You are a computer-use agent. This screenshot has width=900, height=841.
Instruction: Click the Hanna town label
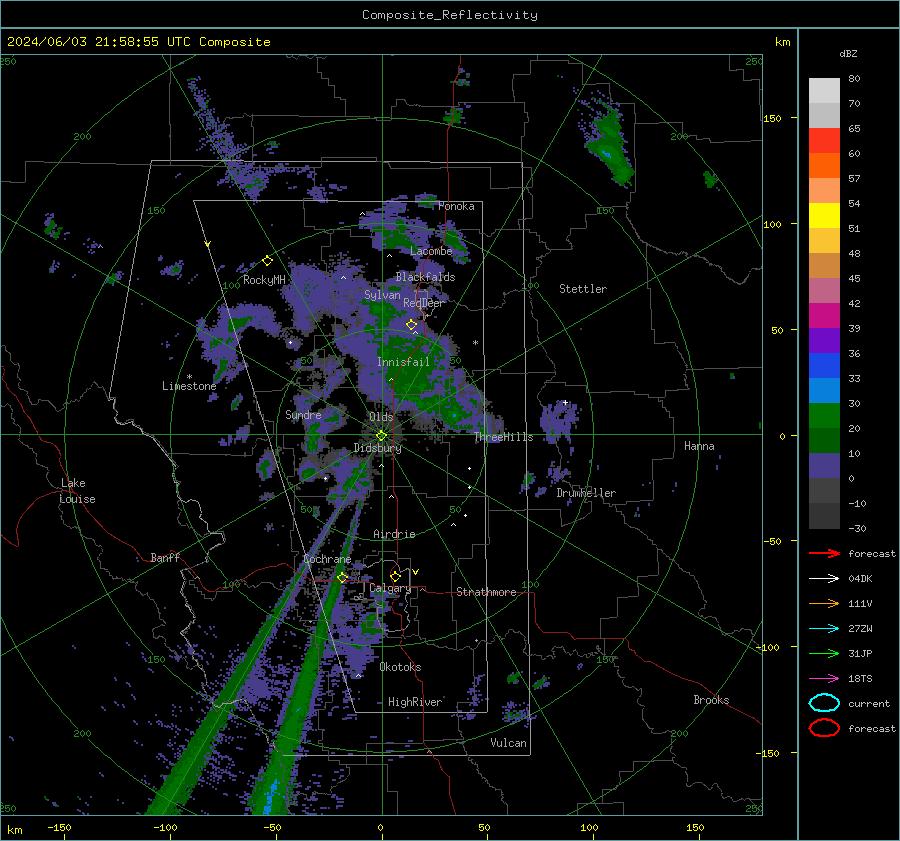pyautogui.click(x=699, y=446)
